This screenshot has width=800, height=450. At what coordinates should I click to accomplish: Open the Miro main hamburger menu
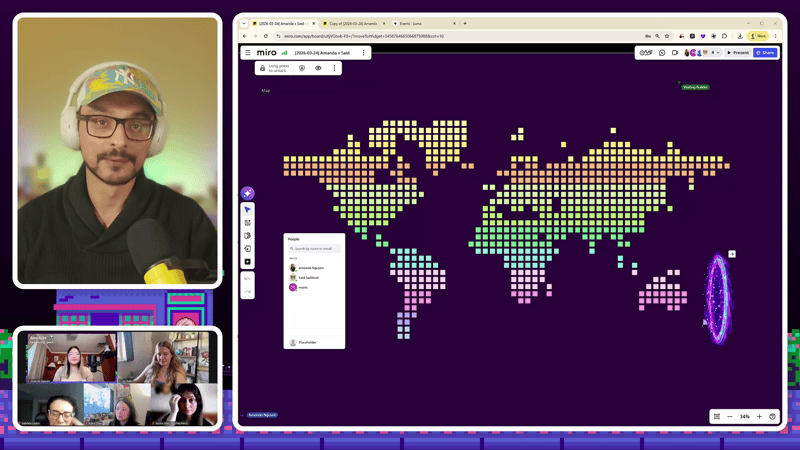pos(248,53)
